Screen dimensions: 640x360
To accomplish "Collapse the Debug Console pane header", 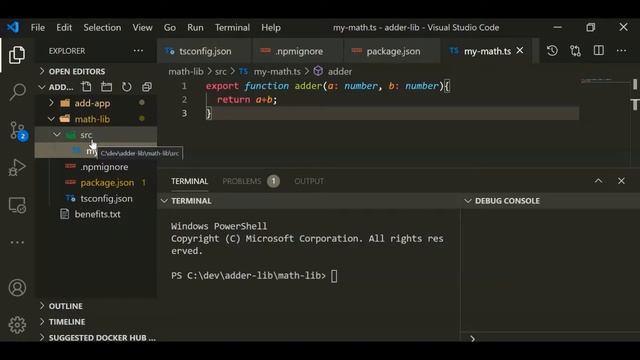I will [x=551, y=201].
